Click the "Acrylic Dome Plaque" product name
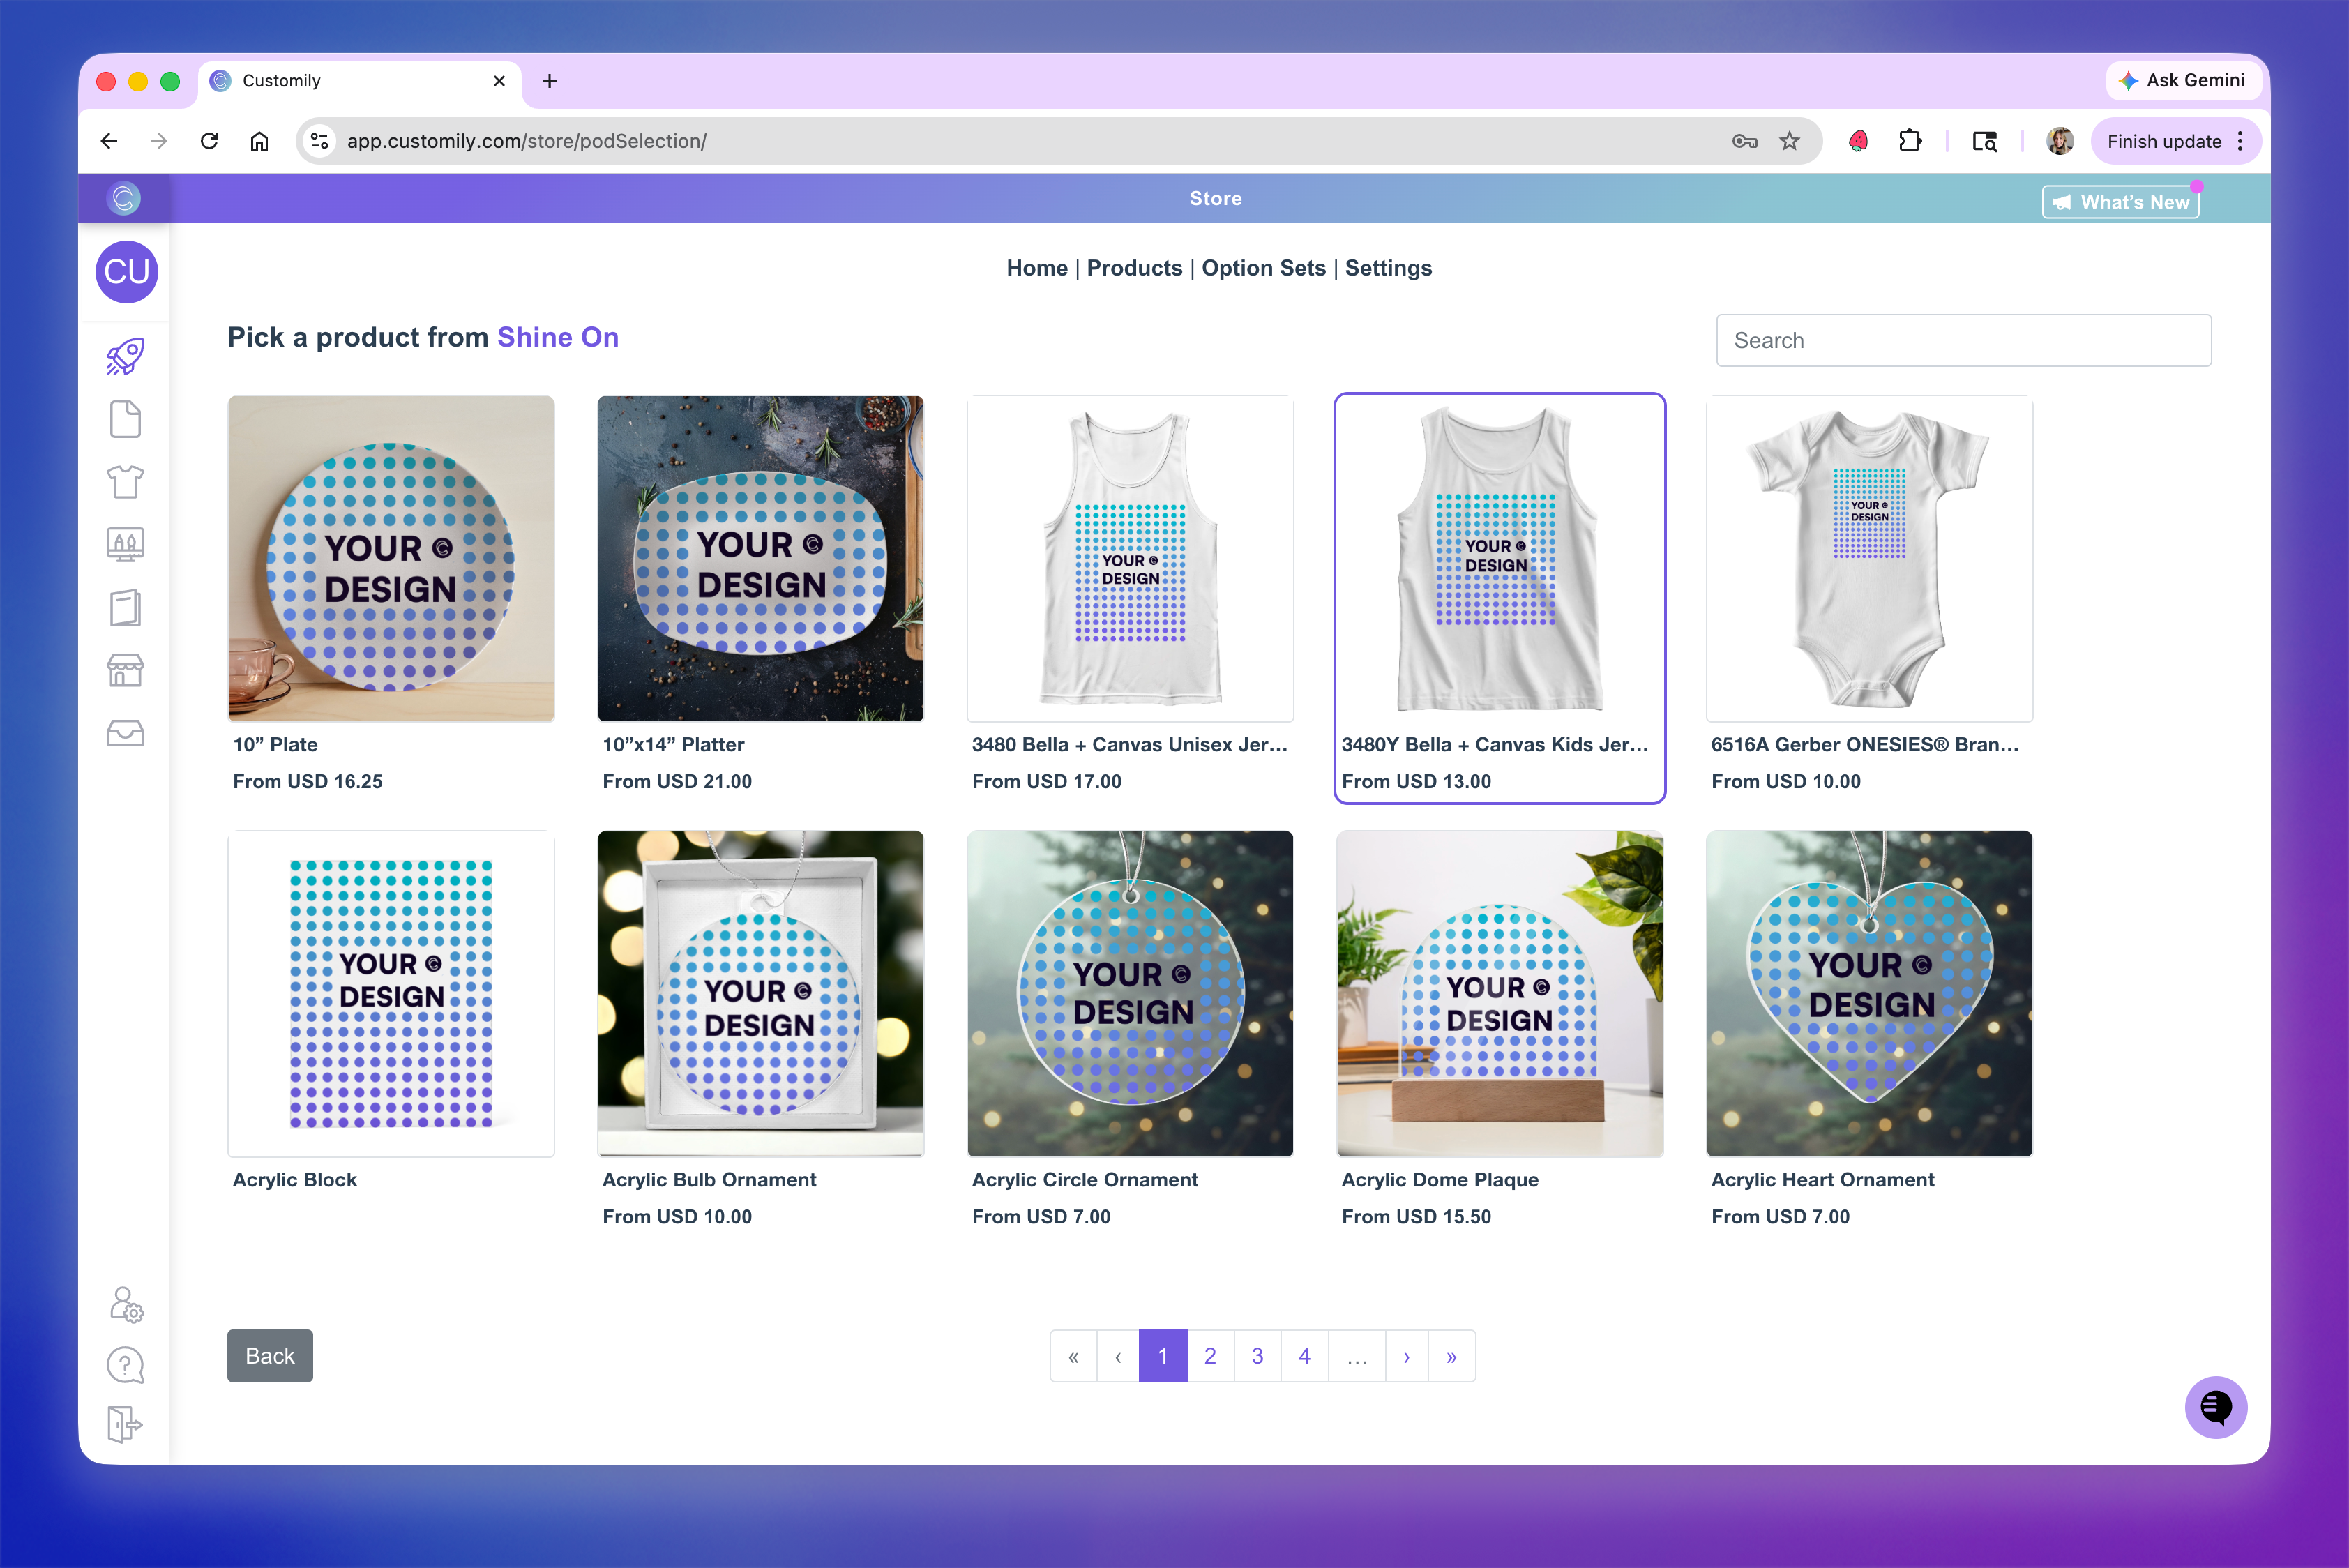Screen dimensions: 2349x1568 click(1440, 1180)
